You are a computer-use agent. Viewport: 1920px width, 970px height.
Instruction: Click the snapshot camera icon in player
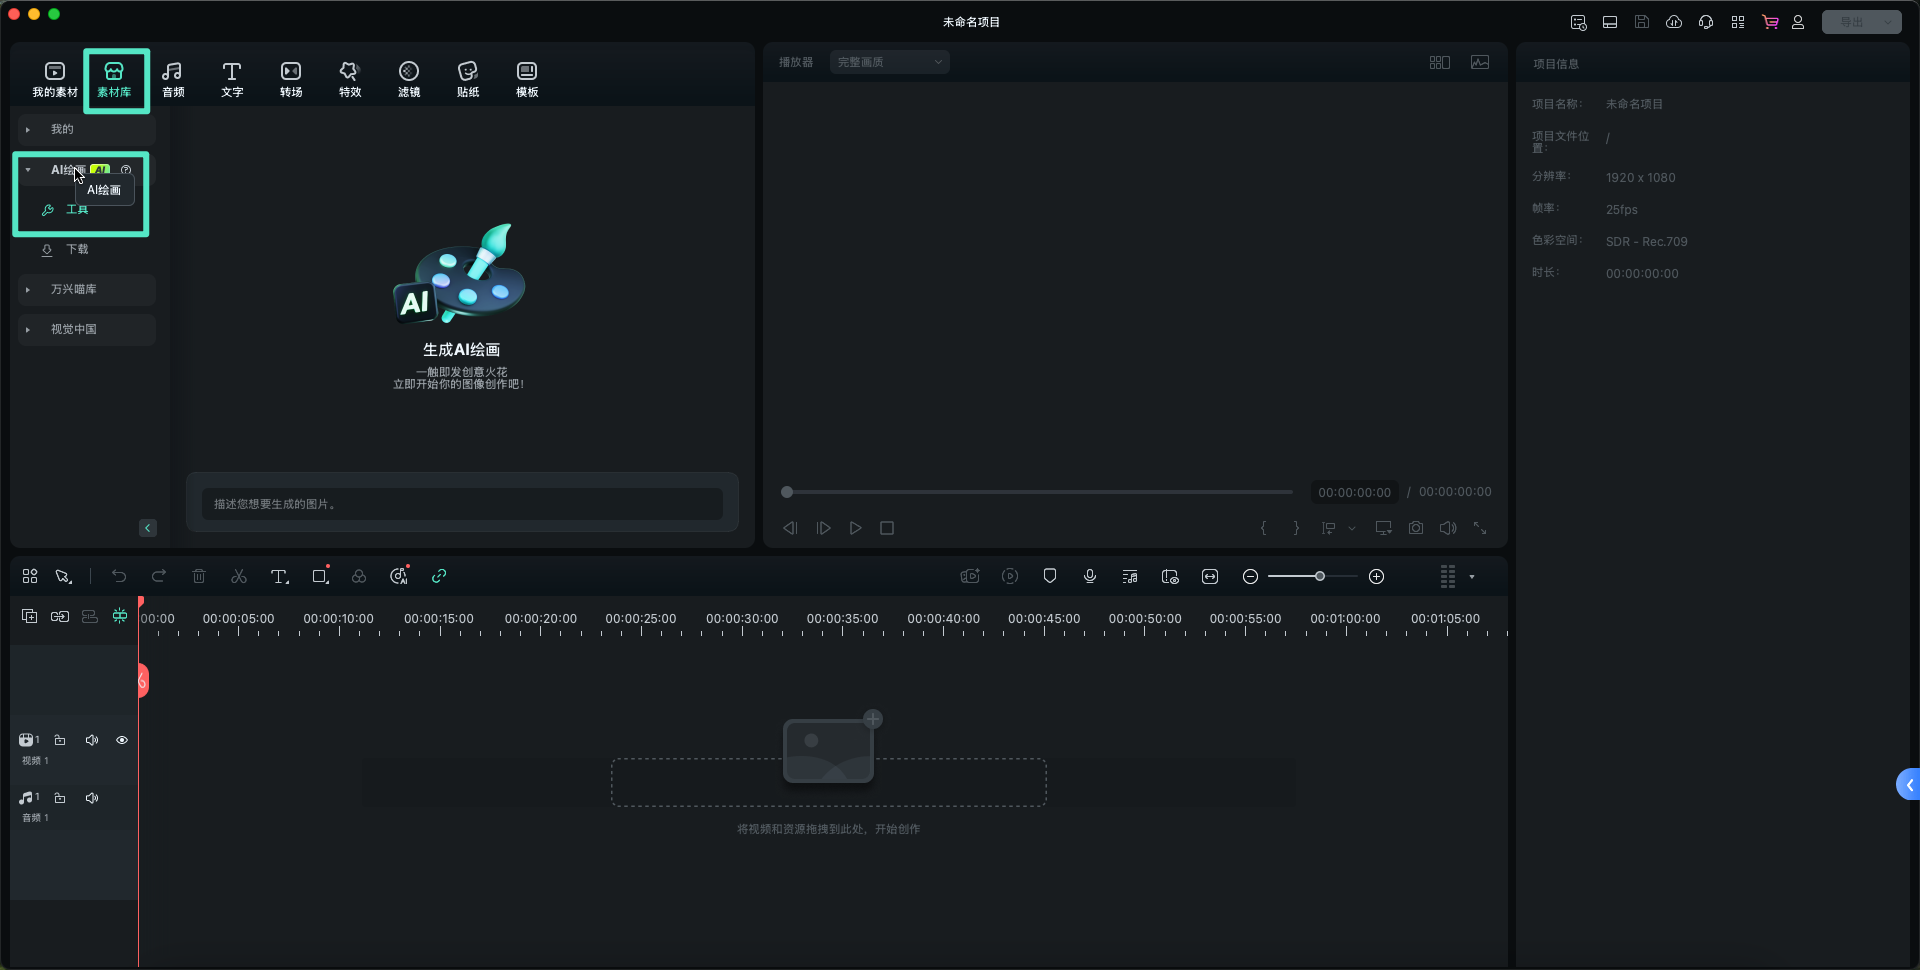pos(1416,528)
